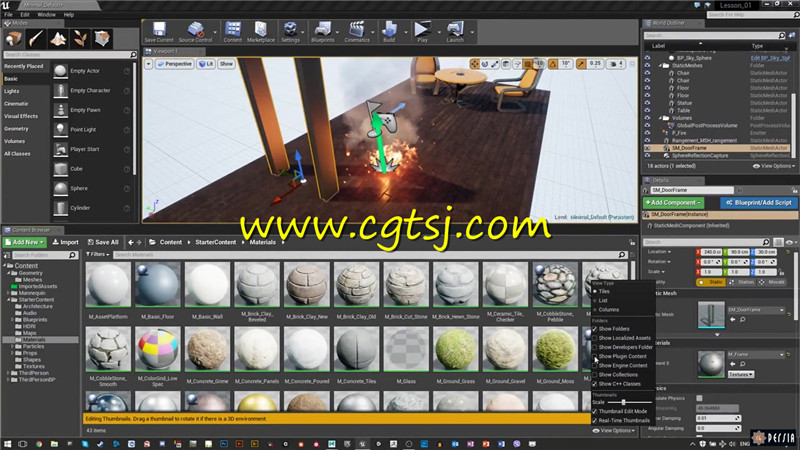The height and width of the screenshot is (450, 800).
Task: Click browse-to-asset magnifier beside M_Frame material
Action: pos(742,364)
